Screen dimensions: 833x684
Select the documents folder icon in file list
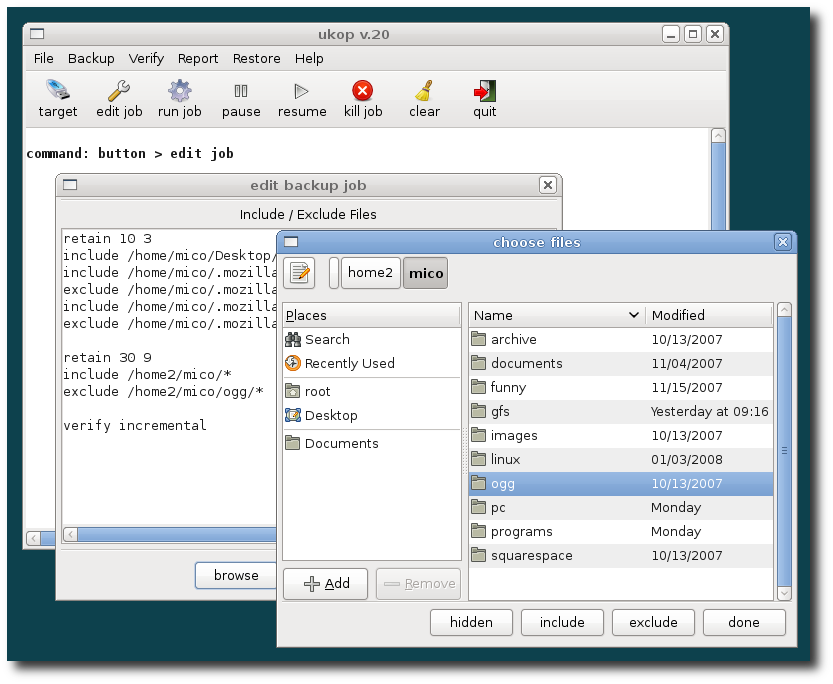tap(479, 363)
